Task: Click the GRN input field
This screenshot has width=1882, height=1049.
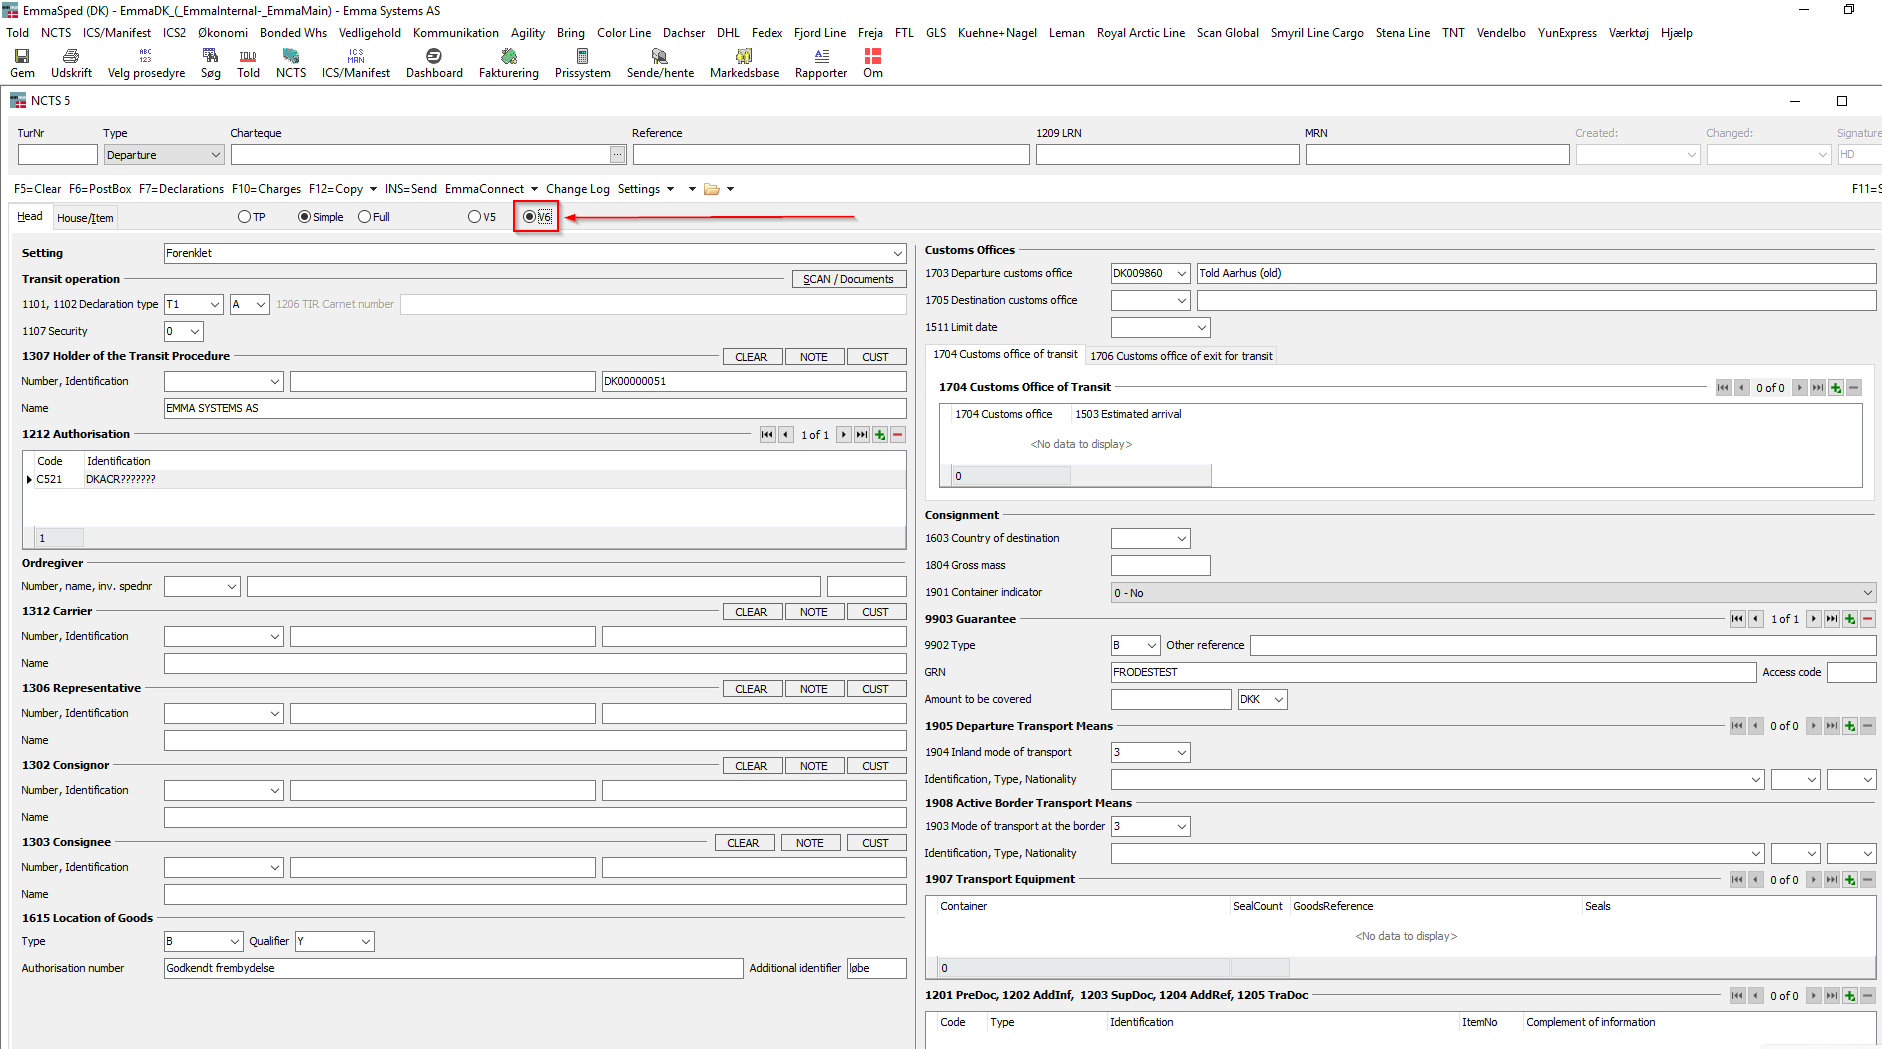Action: 1433,673
